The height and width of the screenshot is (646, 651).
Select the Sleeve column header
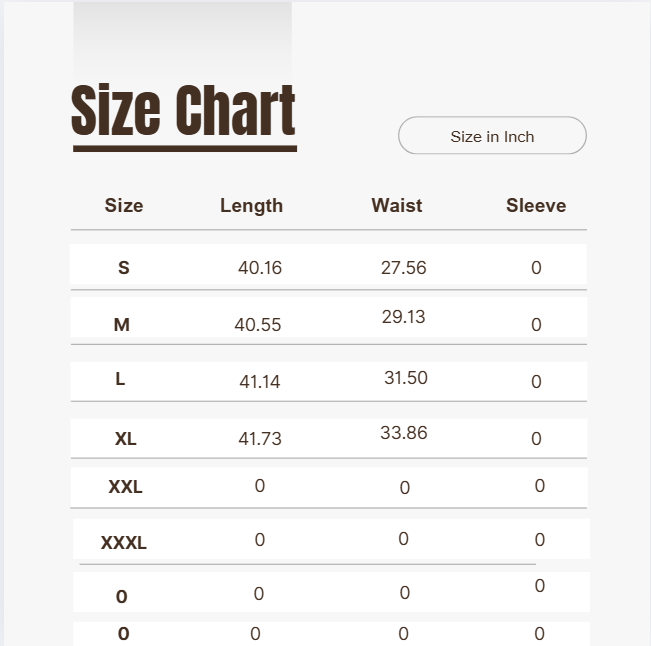point(536,206)
